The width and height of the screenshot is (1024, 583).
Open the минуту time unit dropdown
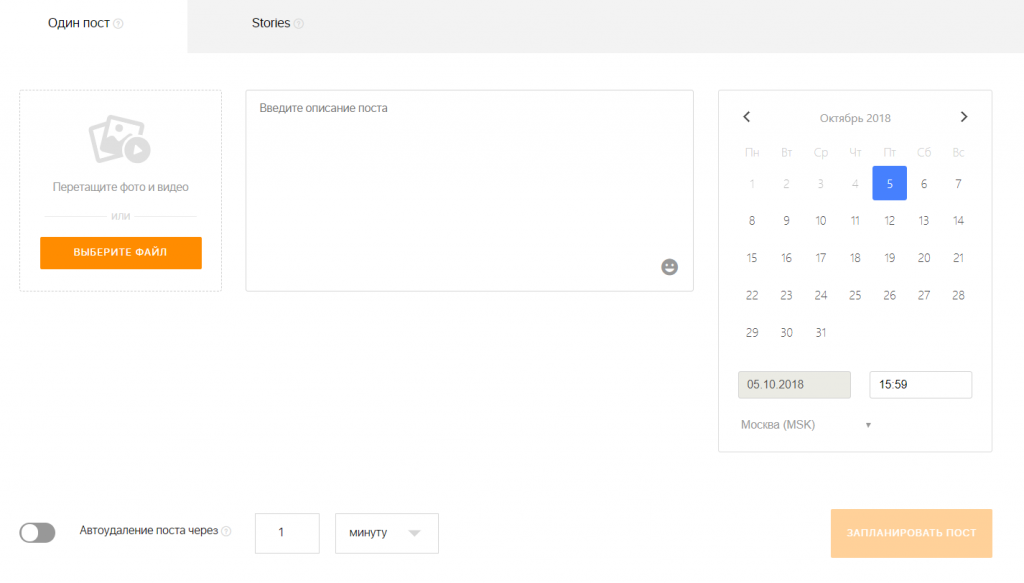pyautogui.click(x=387, y=533)
